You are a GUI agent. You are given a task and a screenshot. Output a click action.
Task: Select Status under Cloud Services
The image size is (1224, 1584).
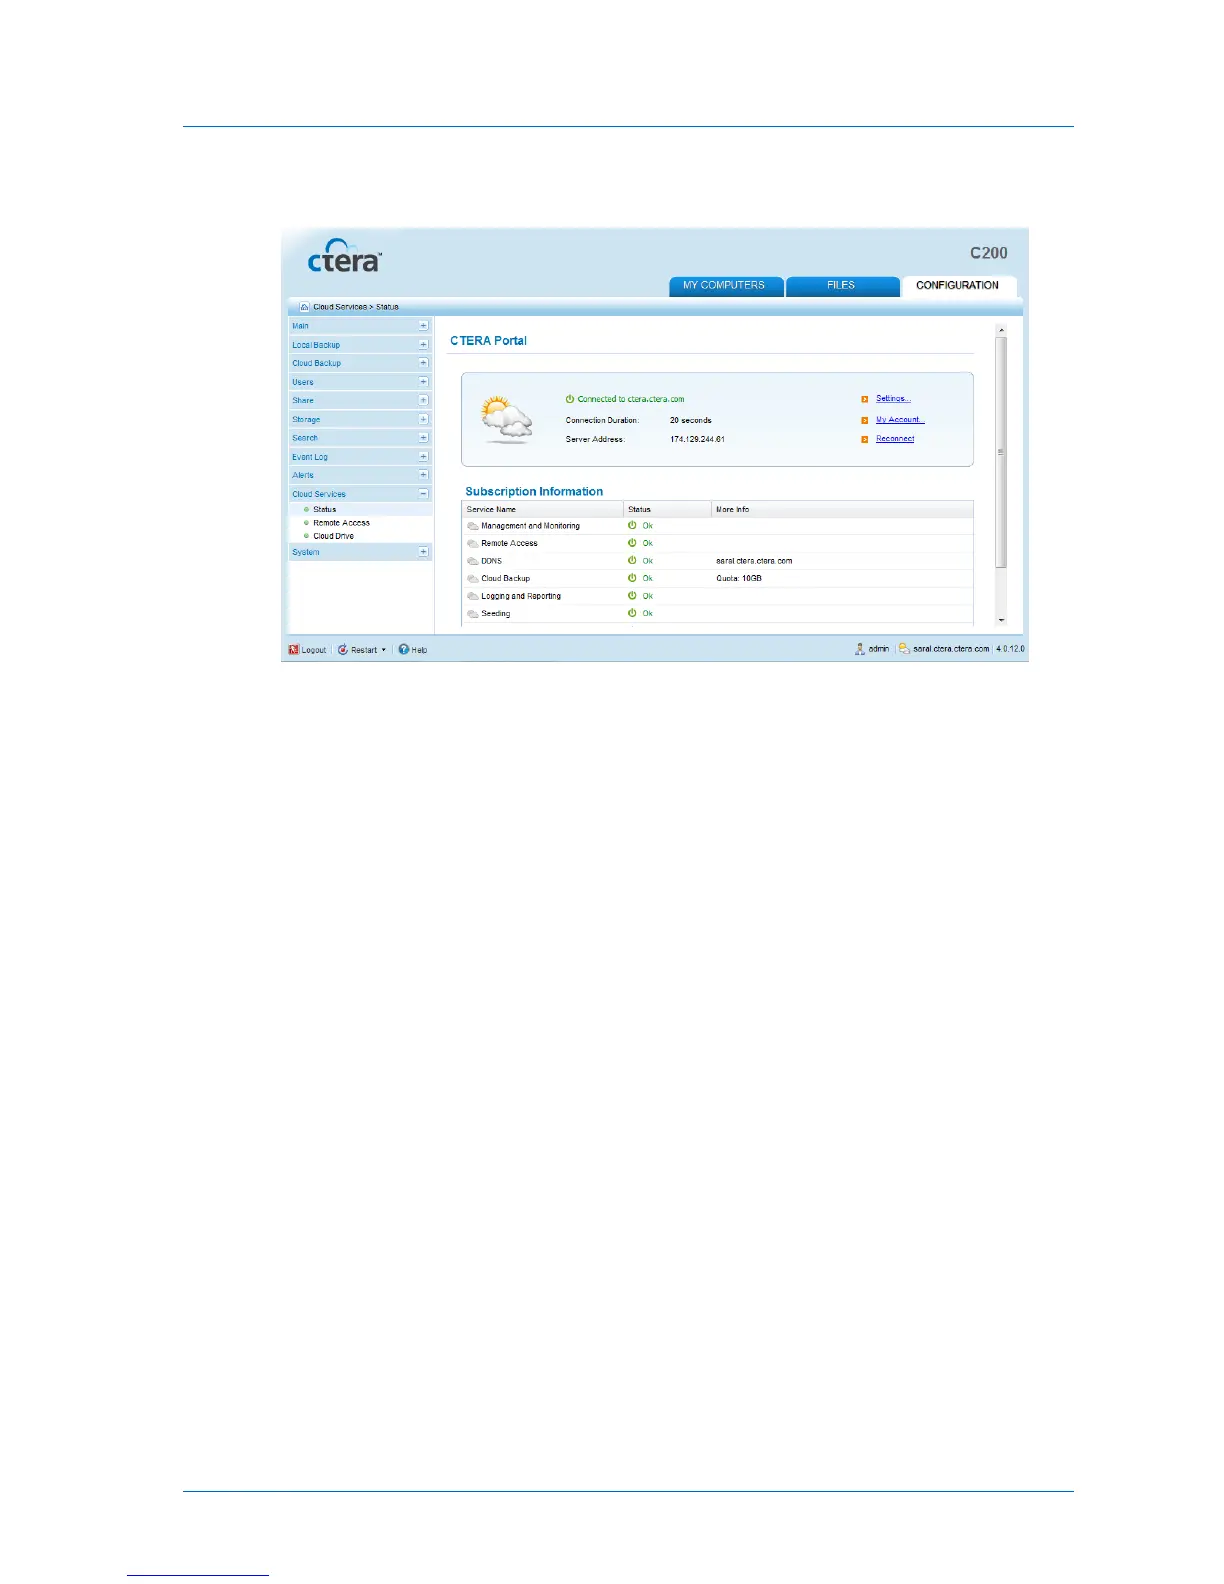pos(325,509)
